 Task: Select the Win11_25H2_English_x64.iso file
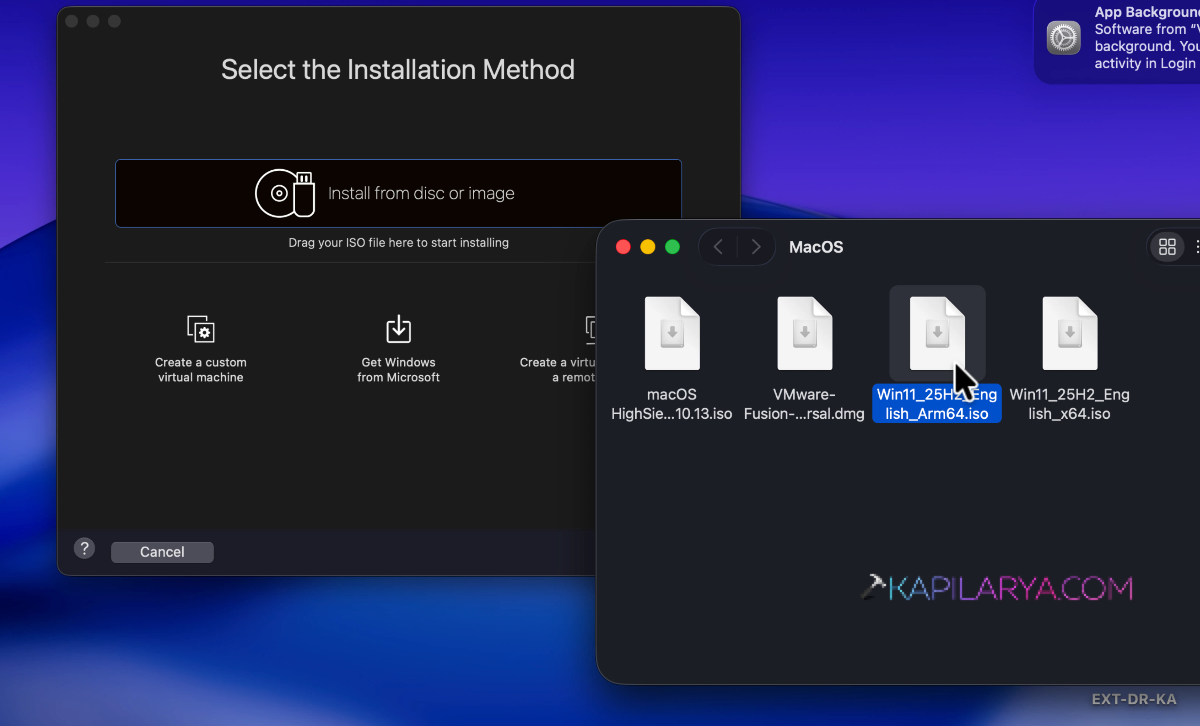coord(1070,333)
